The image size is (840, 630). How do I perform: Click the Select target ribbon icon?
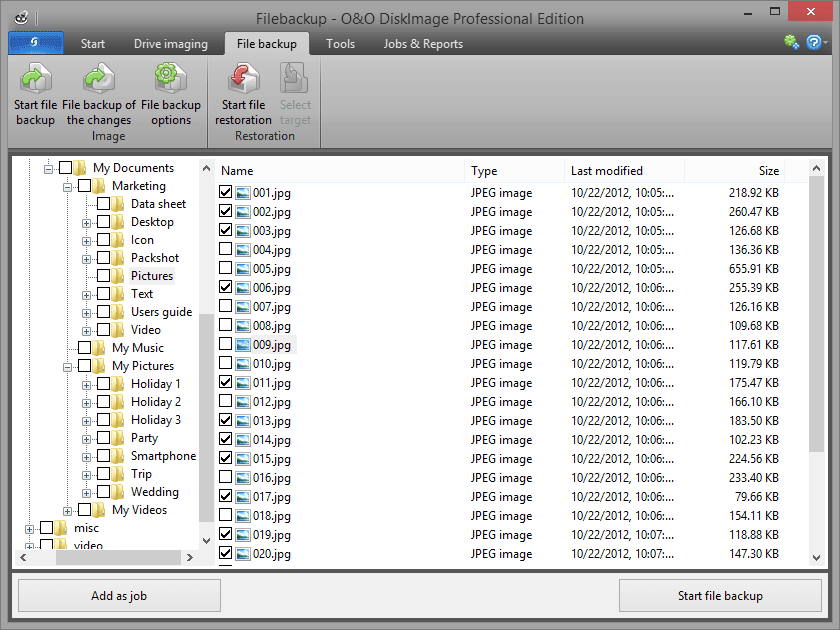[x=294, y=79]
